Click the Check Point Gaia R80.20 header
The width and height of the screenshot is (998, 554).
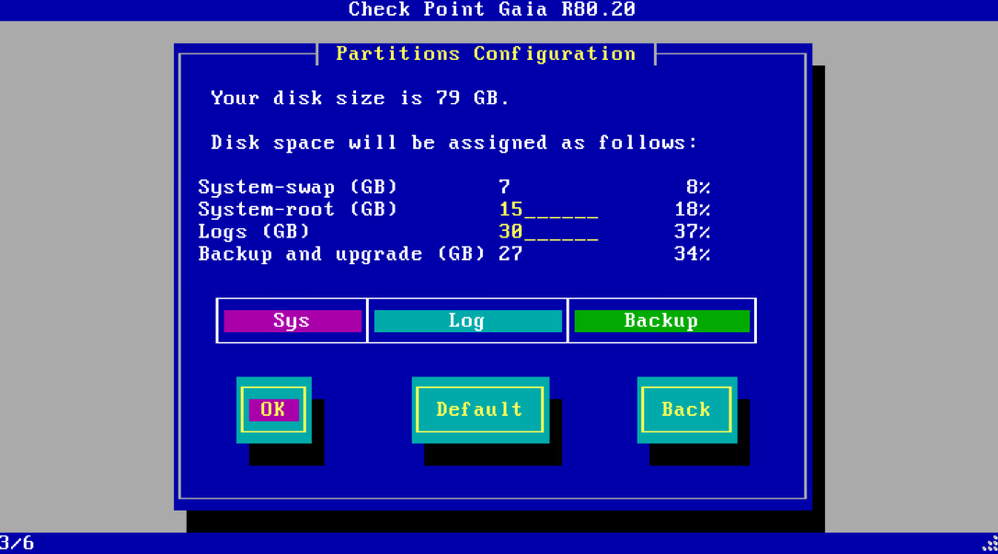click(492, 10)
